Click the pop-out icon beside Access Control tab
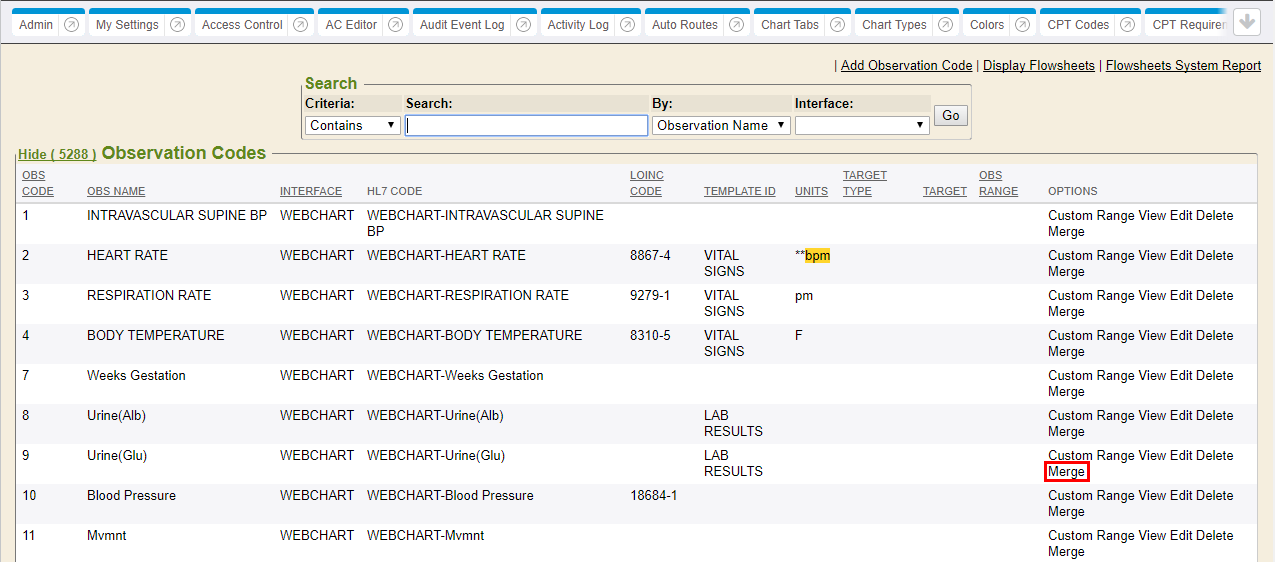The width and height of the screenshot is (1275, 562). click(x=301, y=25)
